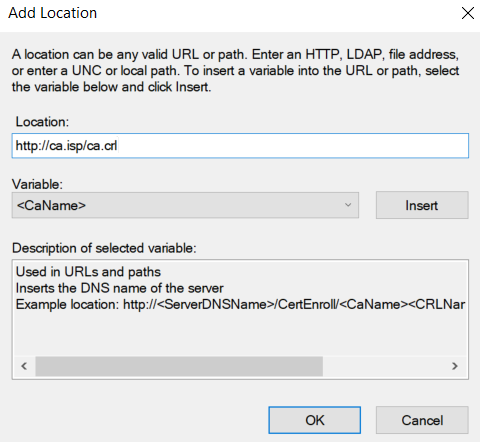Confirm the location with OK
This screenshot has height=442, width=480.
[315, 420]
